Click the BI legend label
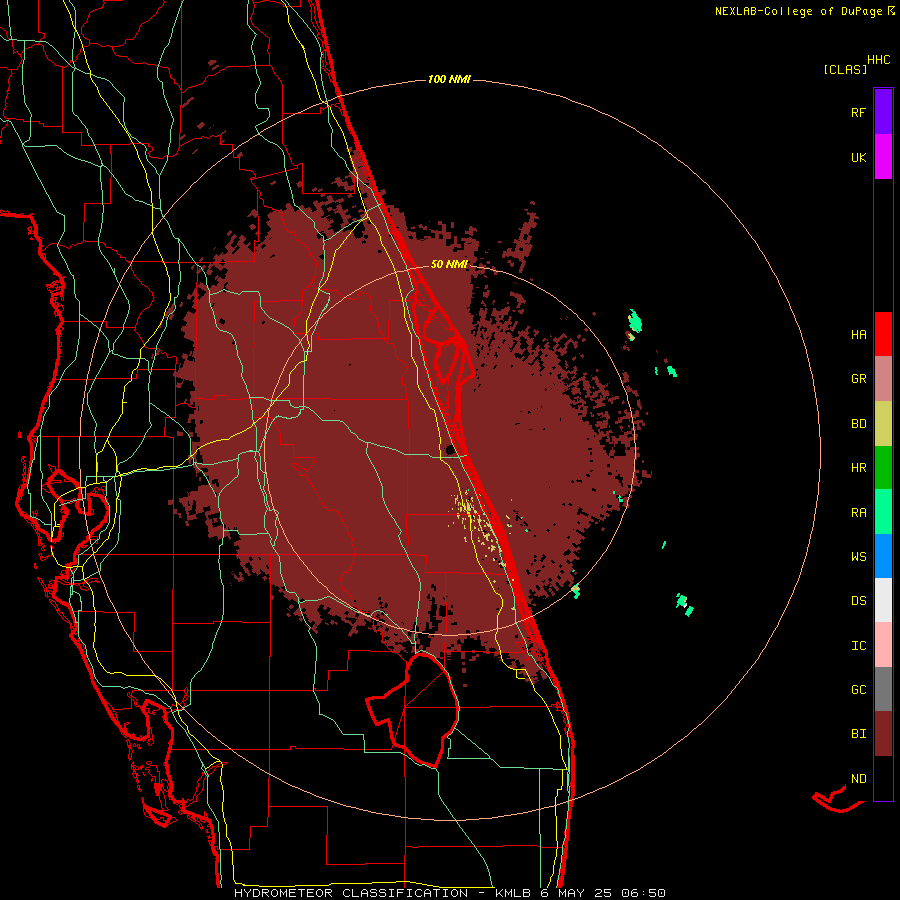 [x=858, y=734]
